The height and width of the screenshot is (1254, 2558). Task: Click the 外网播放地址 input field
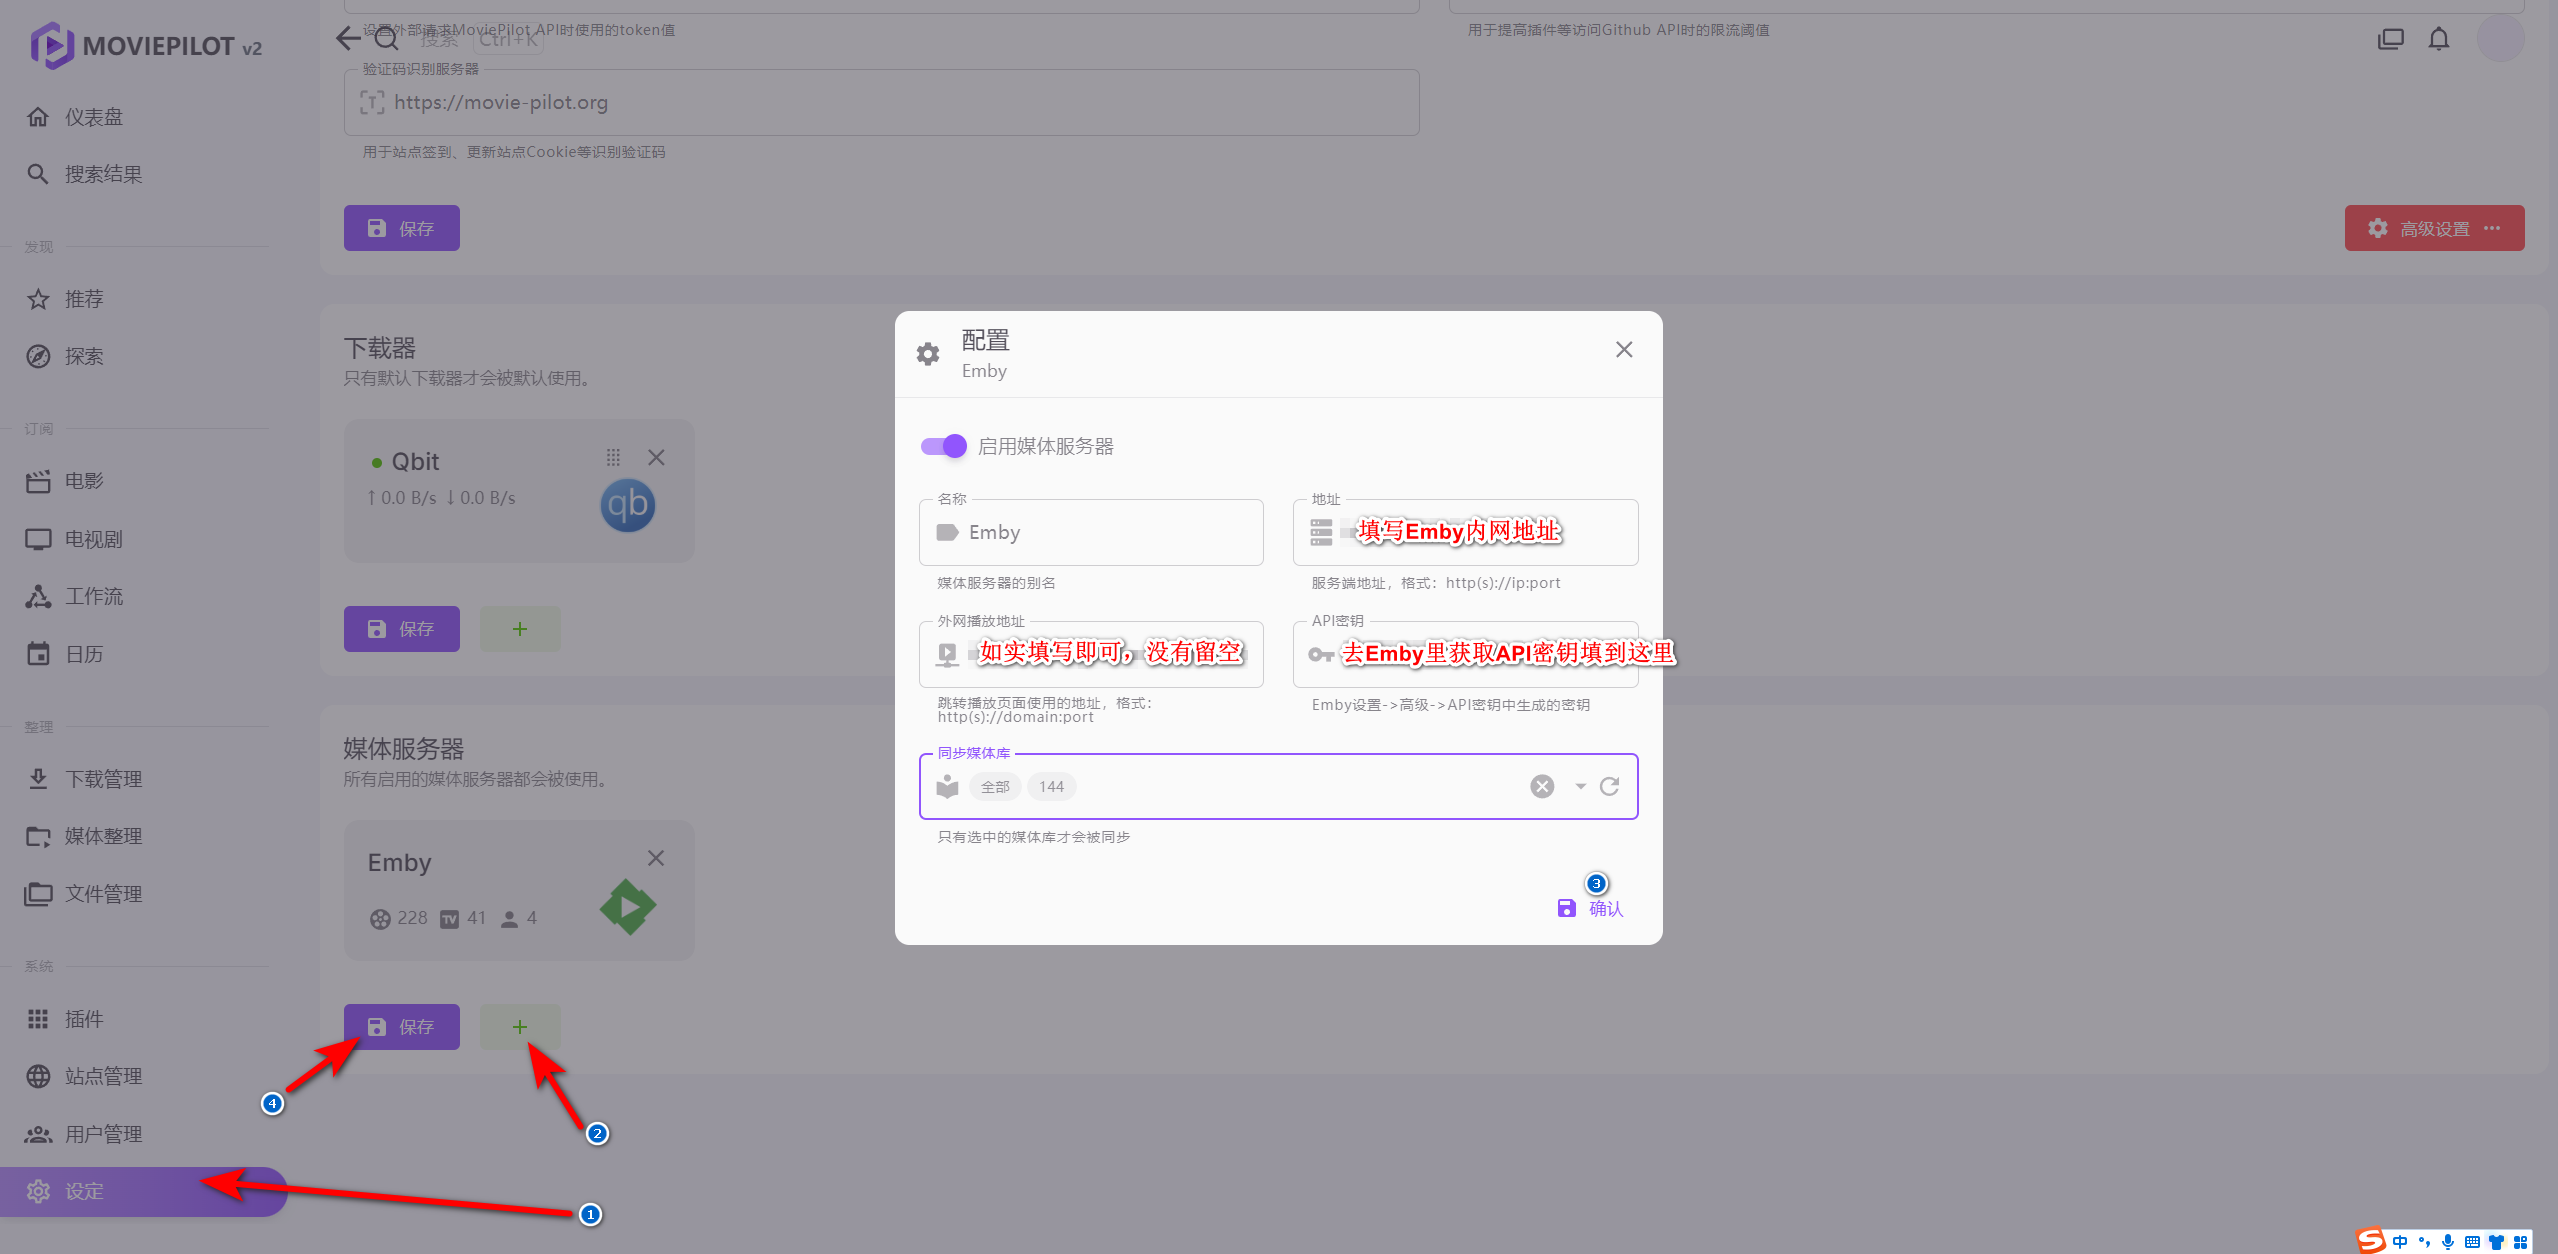(1091, 654)
